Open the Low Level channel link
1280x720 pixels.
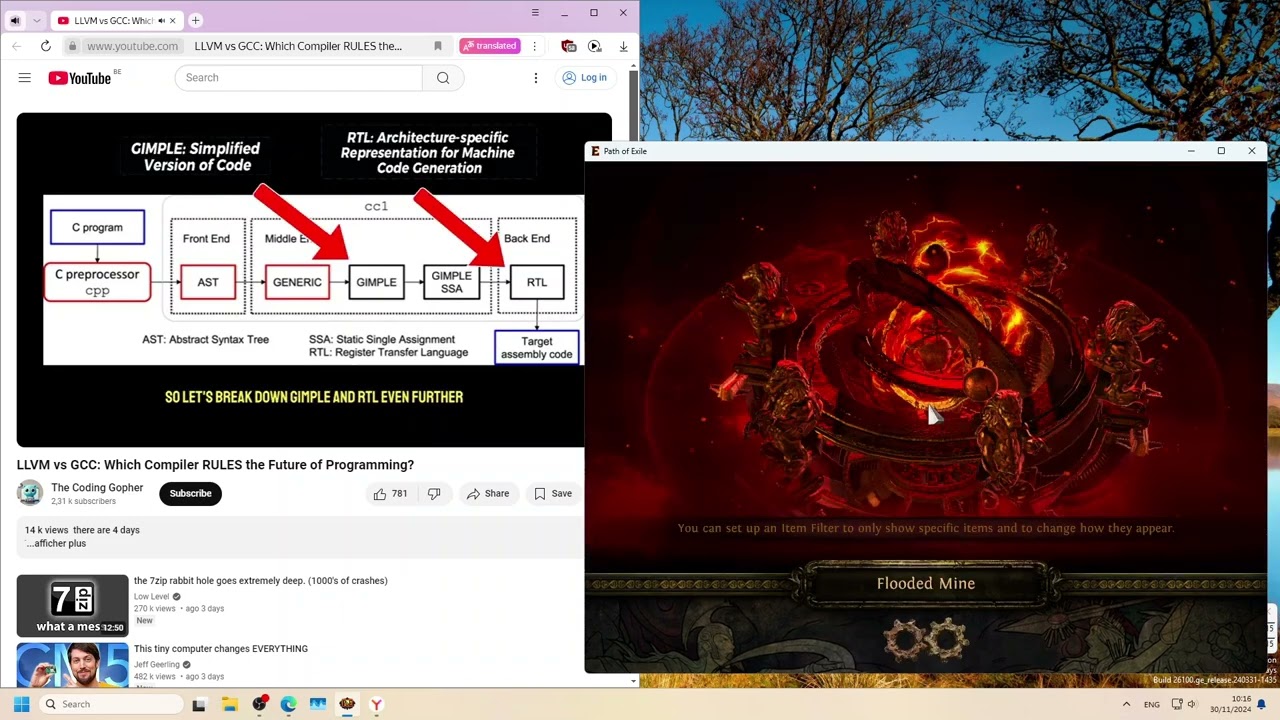click(x=152, y=597)
